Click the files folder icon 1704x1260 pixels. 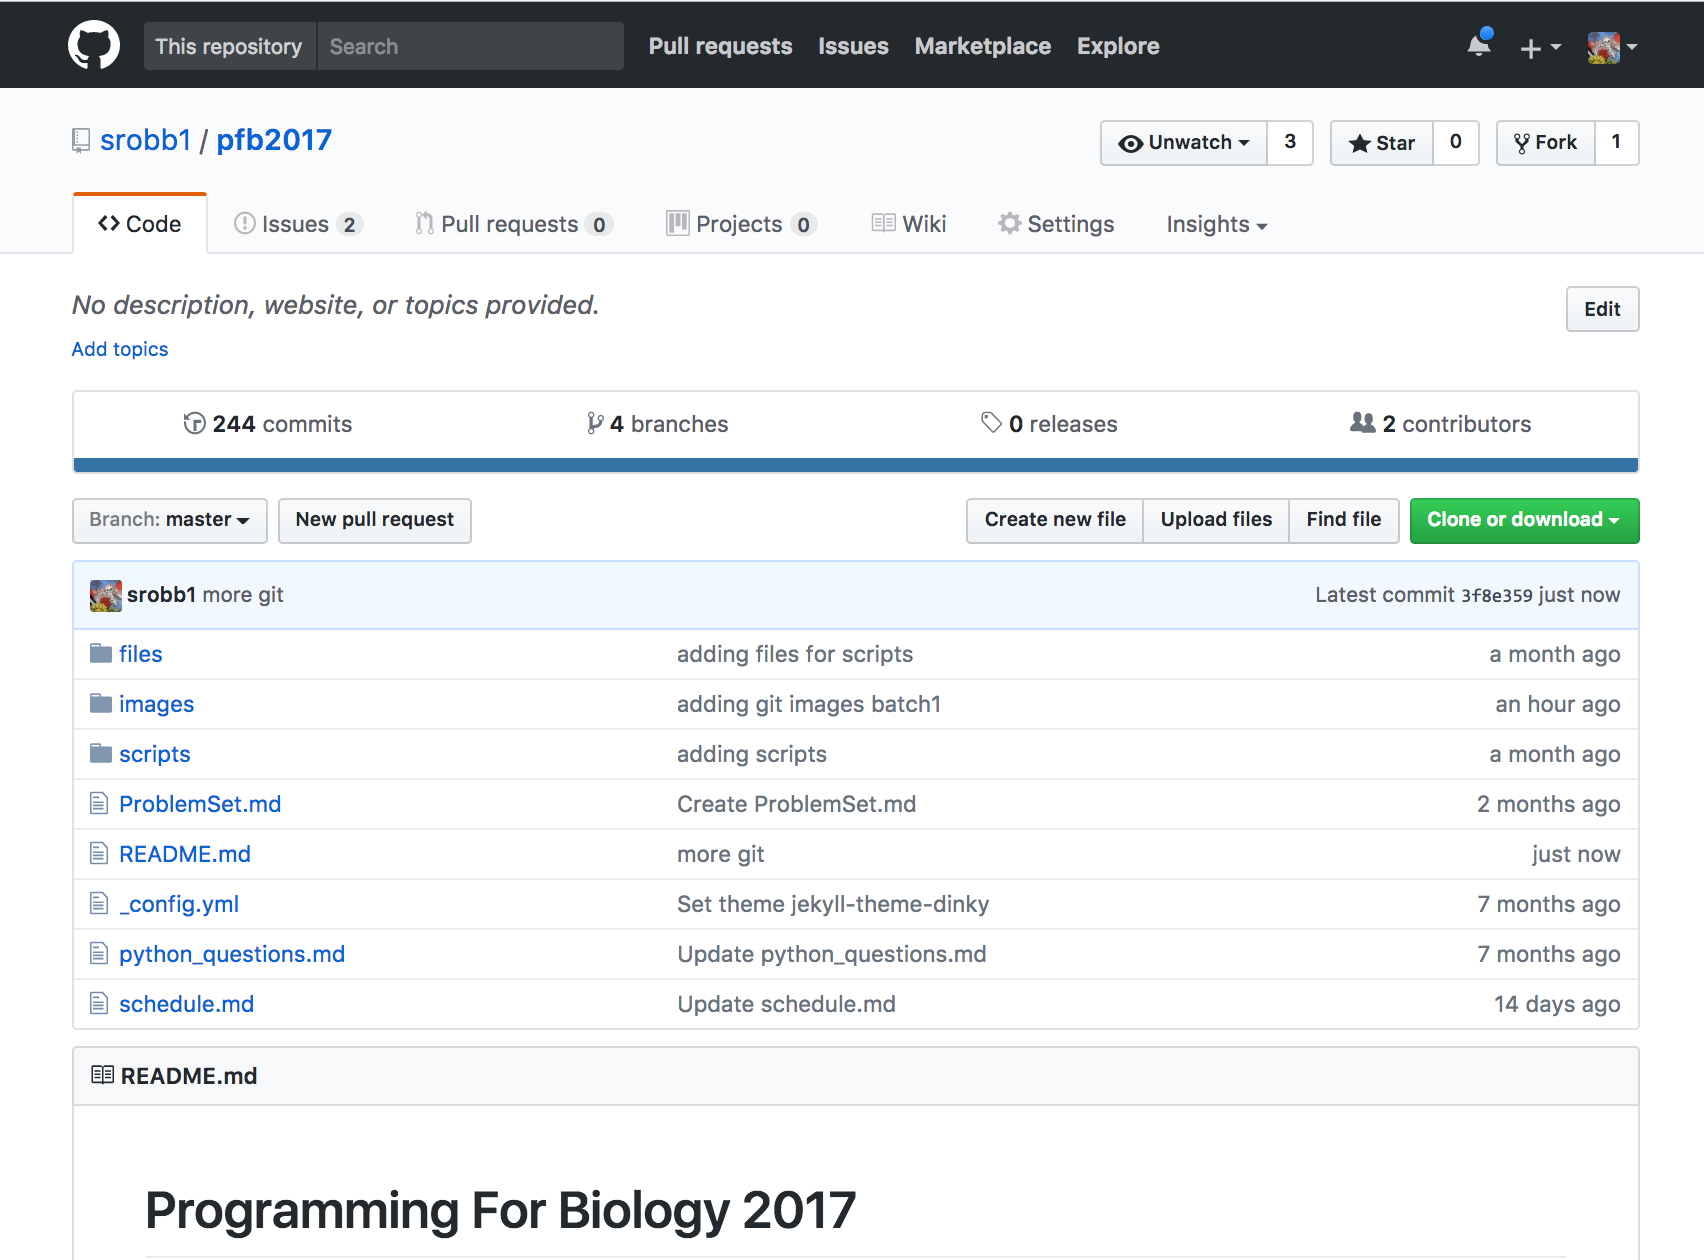tap(100, 654)
